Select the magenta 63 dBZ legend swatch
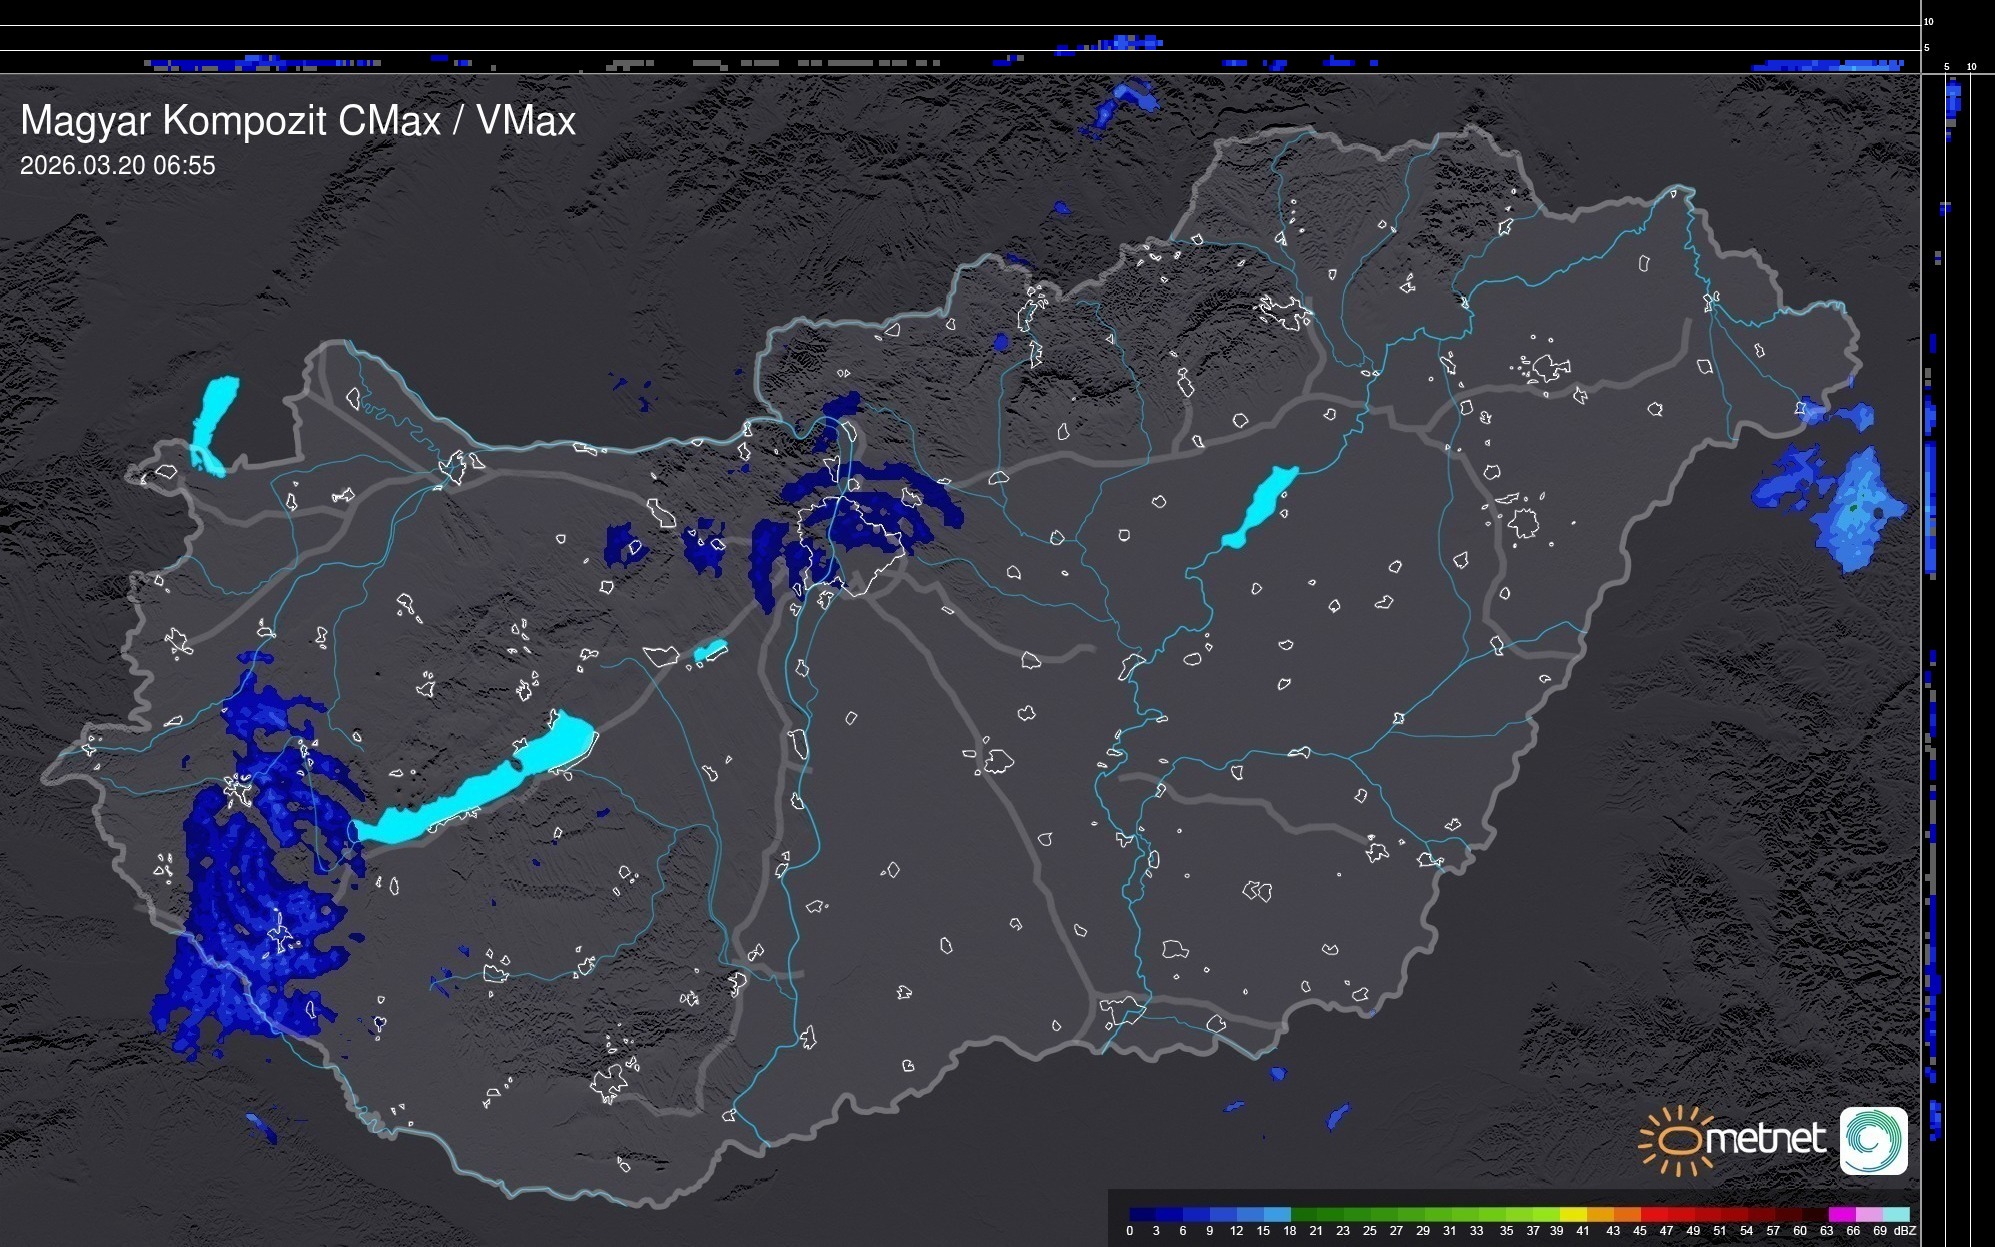1995x1247 pixels. coord(1841,1214)
